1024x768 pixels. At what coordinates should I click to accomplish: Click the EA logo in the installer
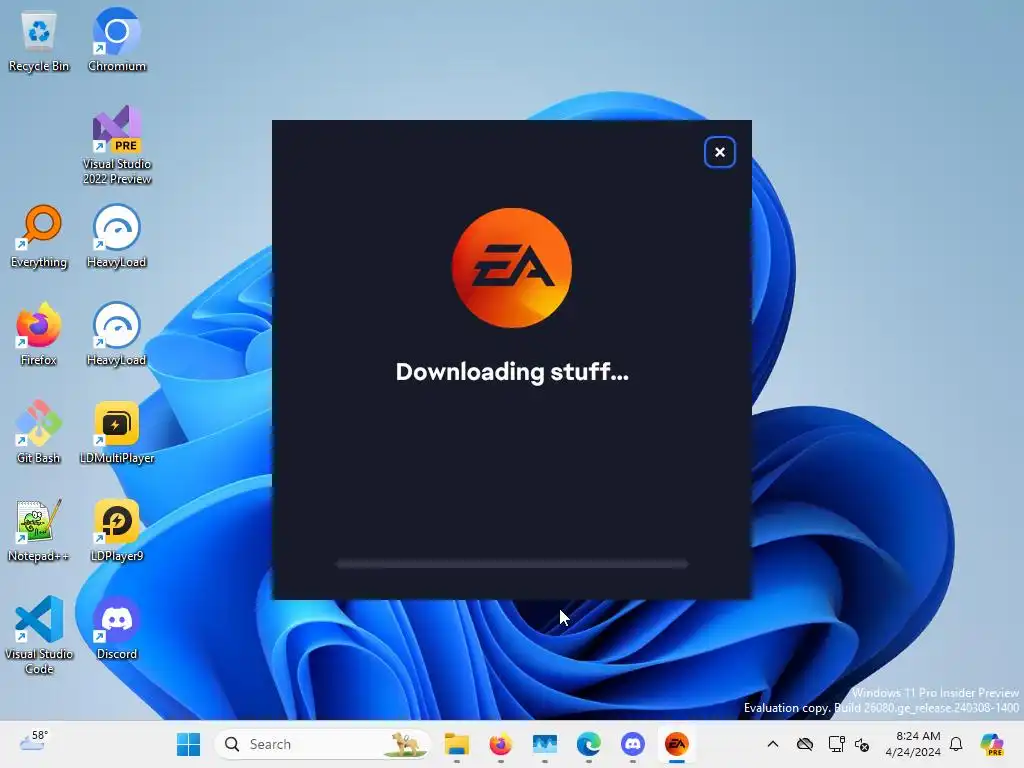(x=512, y=268)
